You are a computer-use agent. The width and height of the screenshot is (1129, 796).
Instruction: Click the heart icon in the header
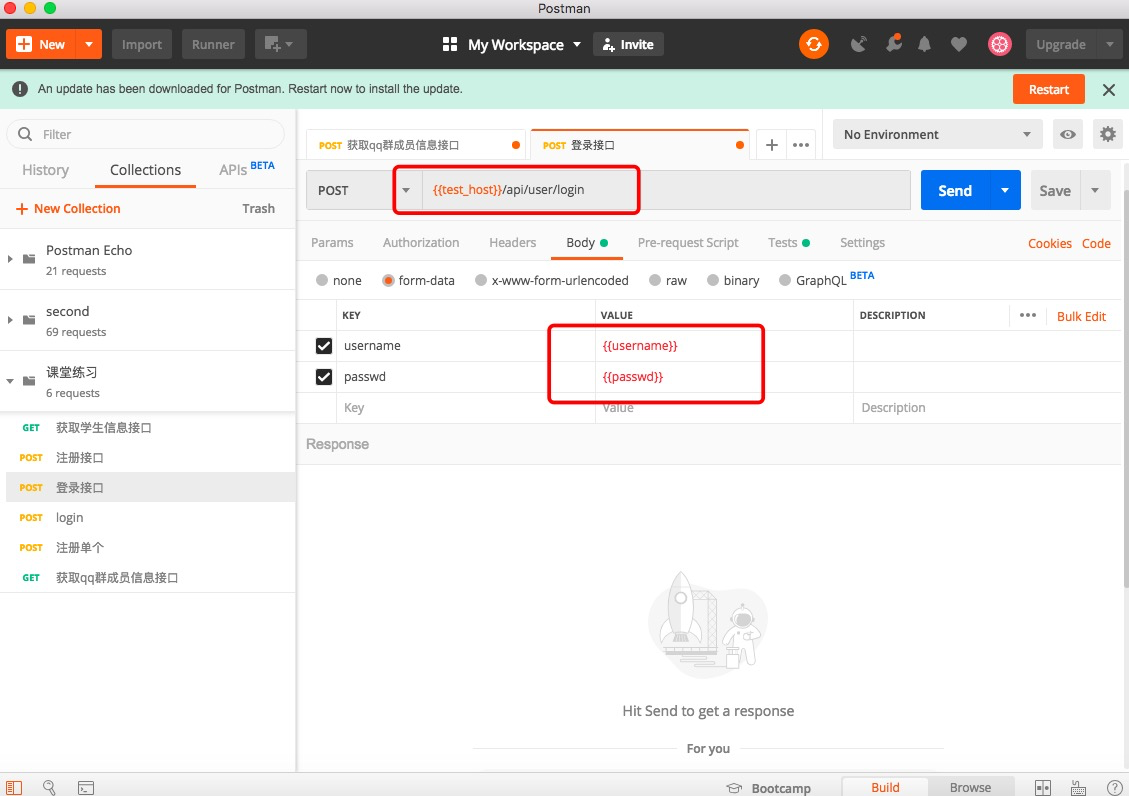click(959, 44)
